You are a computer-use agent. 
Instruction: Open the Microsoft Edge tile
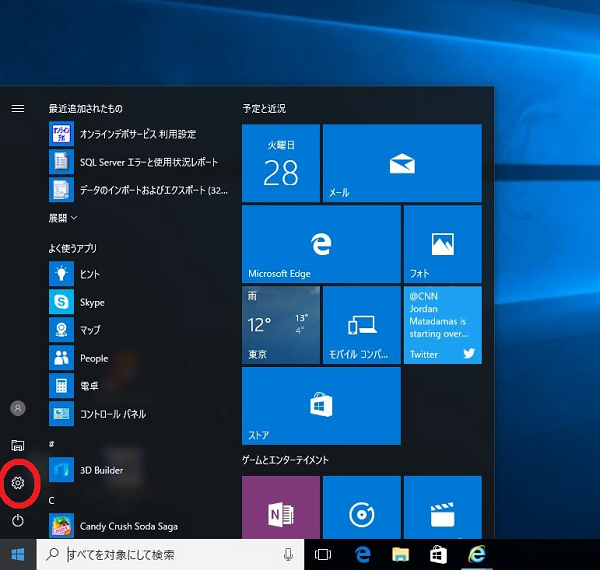(x=321, y=245)
